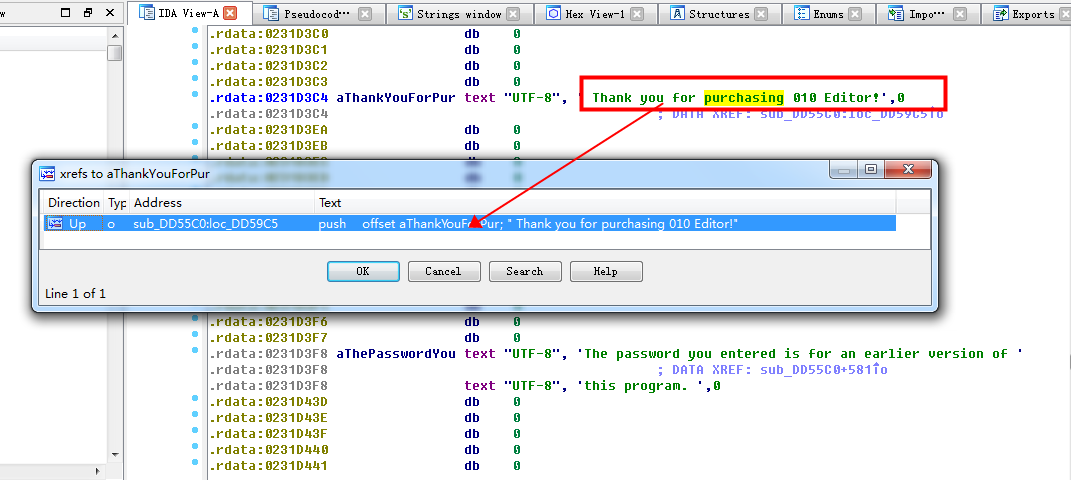The height and width of the screenshot is (480, 1071).
Task: Click the blue .rdata:0231D3C4 address
Action: [x=268, y=98]
